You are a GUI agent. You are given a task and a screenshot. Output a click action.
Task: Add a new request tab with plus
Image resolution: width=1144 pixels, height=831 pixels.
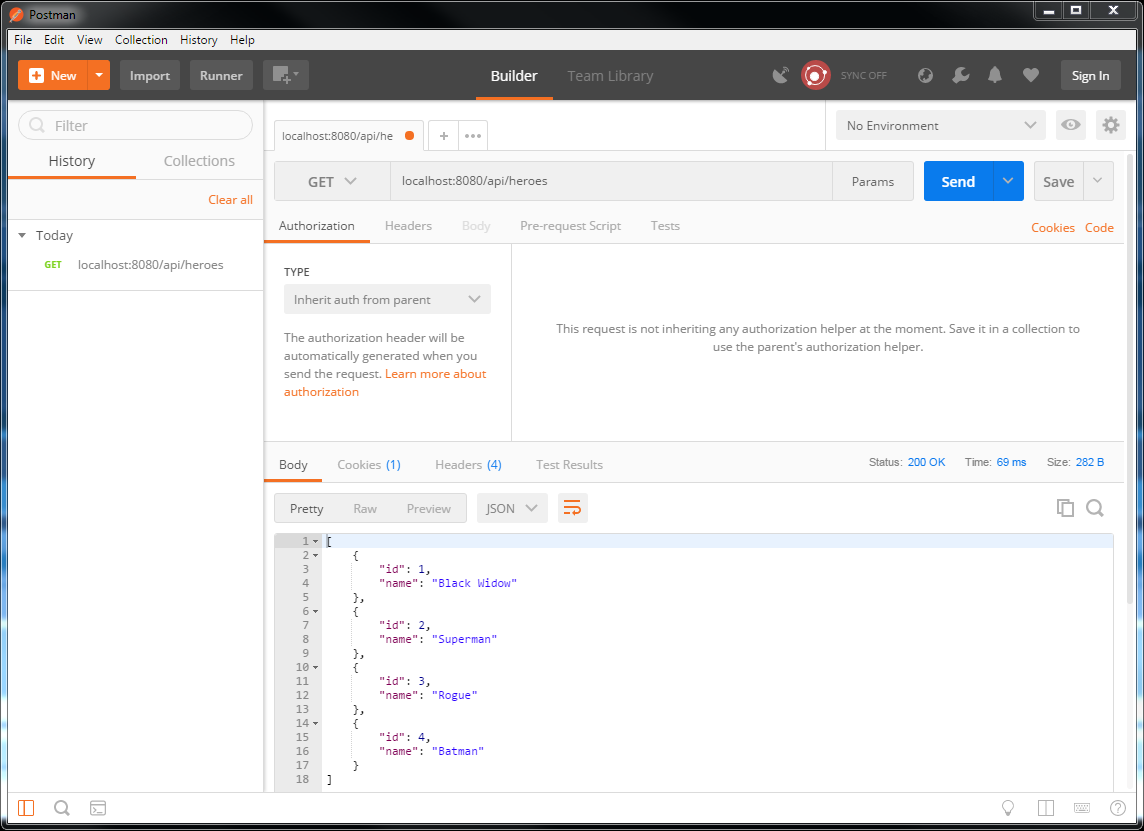tap(444, 136)
